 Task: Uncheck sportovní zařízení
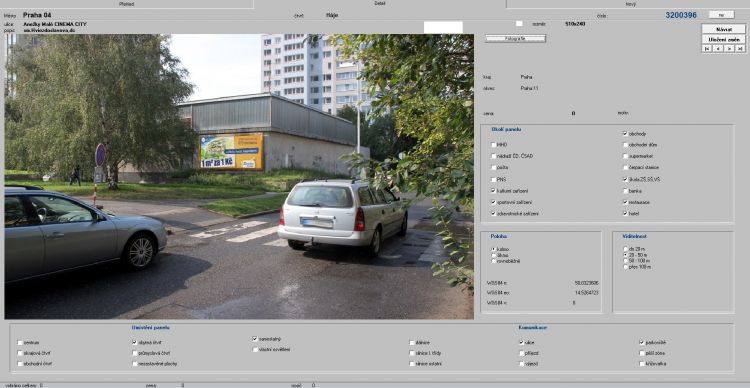point(494,202)
